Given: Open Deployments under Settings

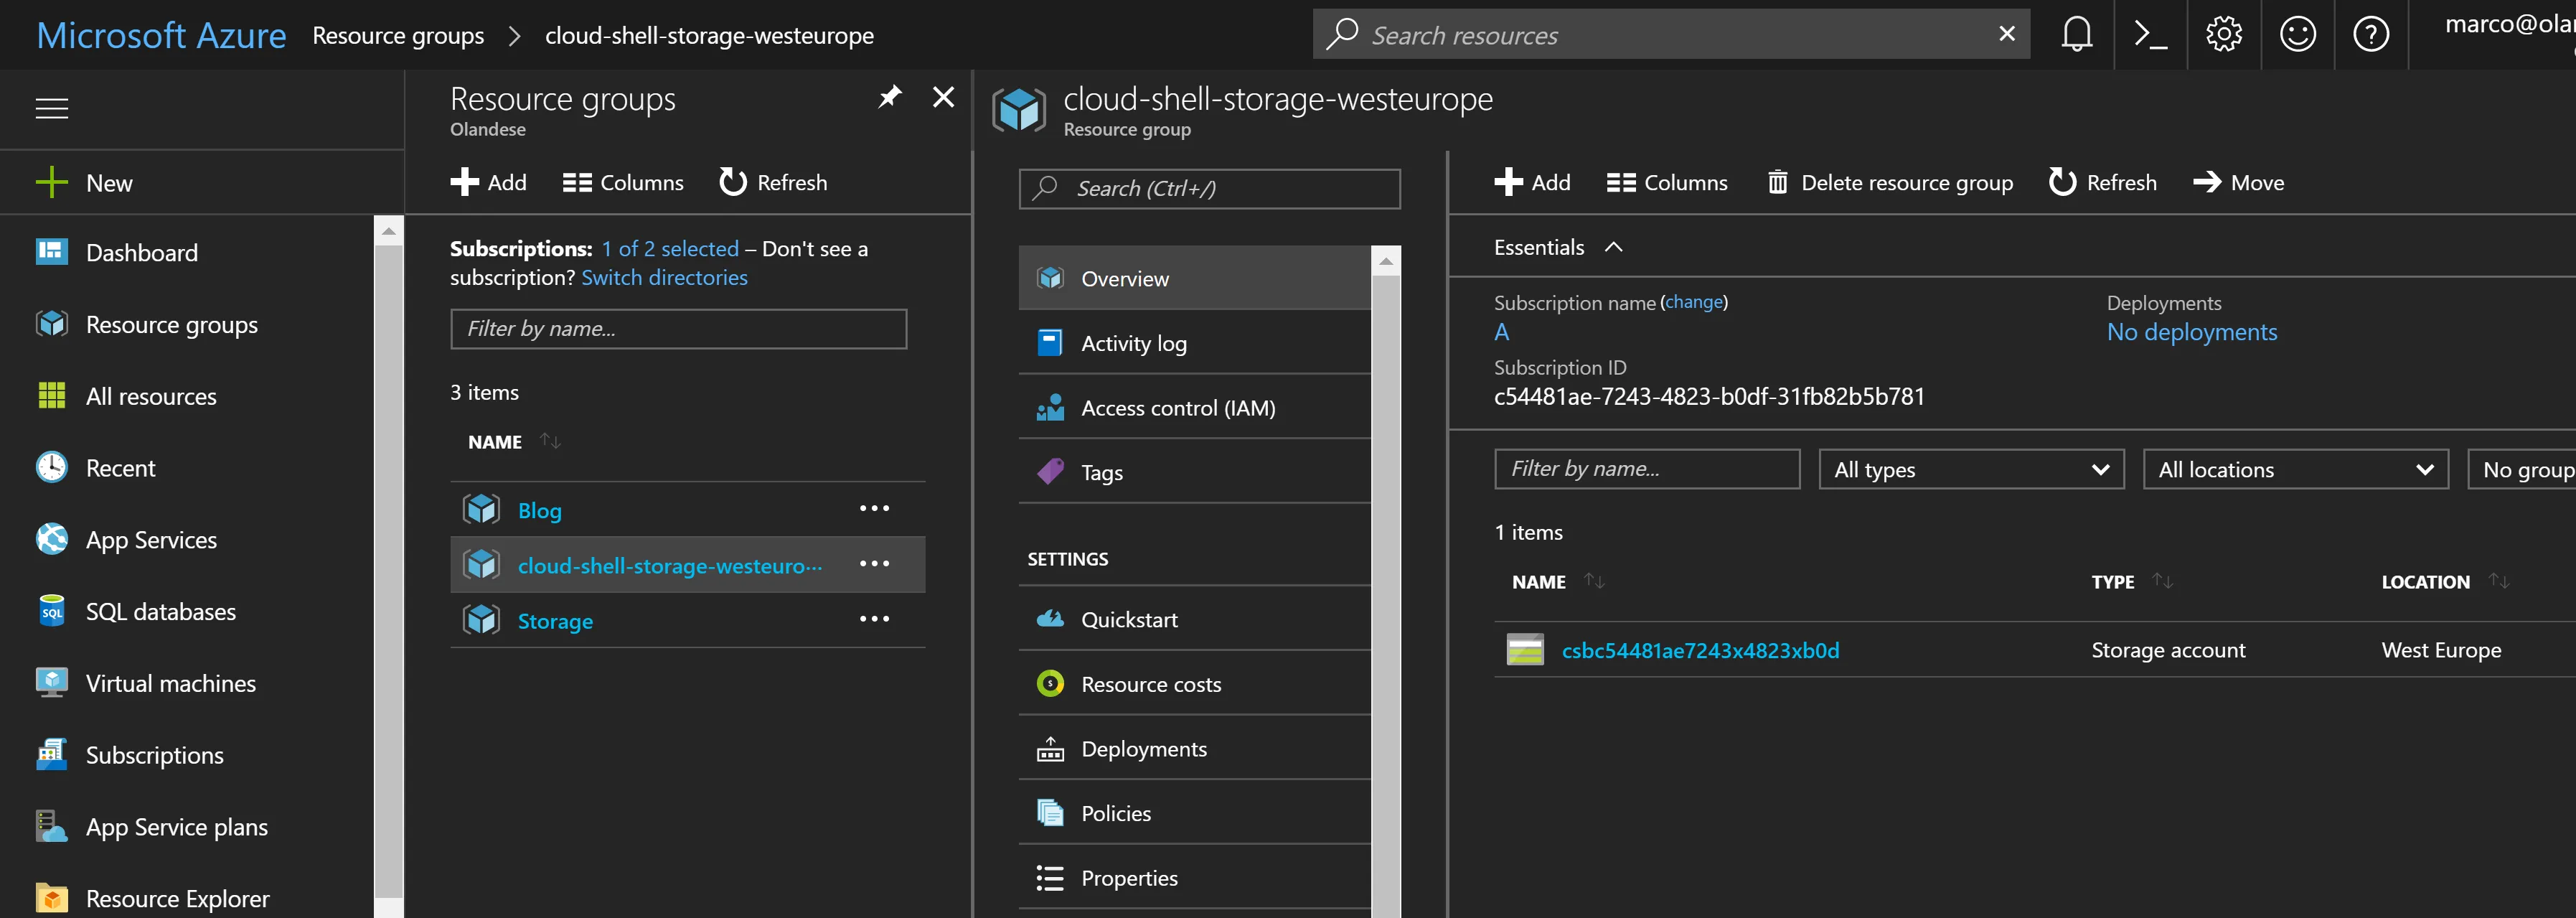Looking at the screenshot, I should click(1195, 749).
